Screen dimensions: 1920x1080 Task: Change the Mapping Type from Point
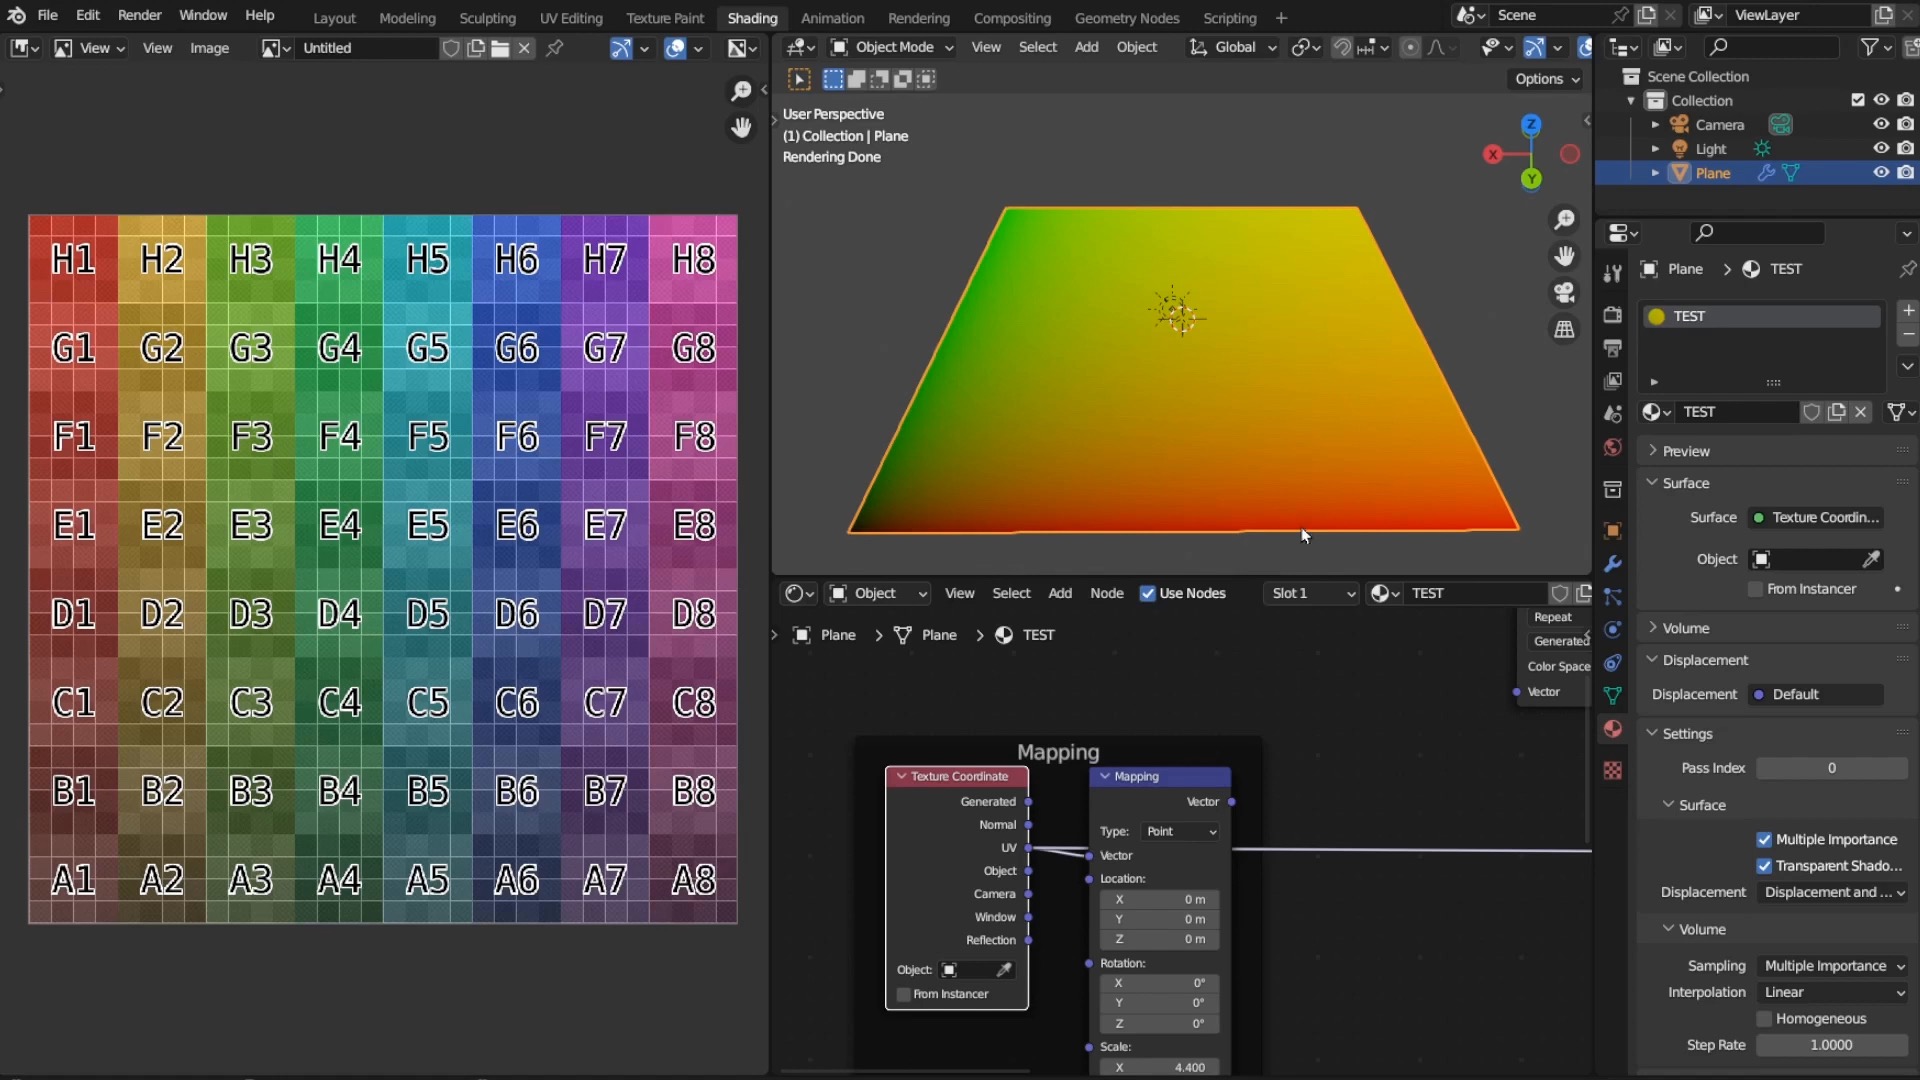point(1180,830)
